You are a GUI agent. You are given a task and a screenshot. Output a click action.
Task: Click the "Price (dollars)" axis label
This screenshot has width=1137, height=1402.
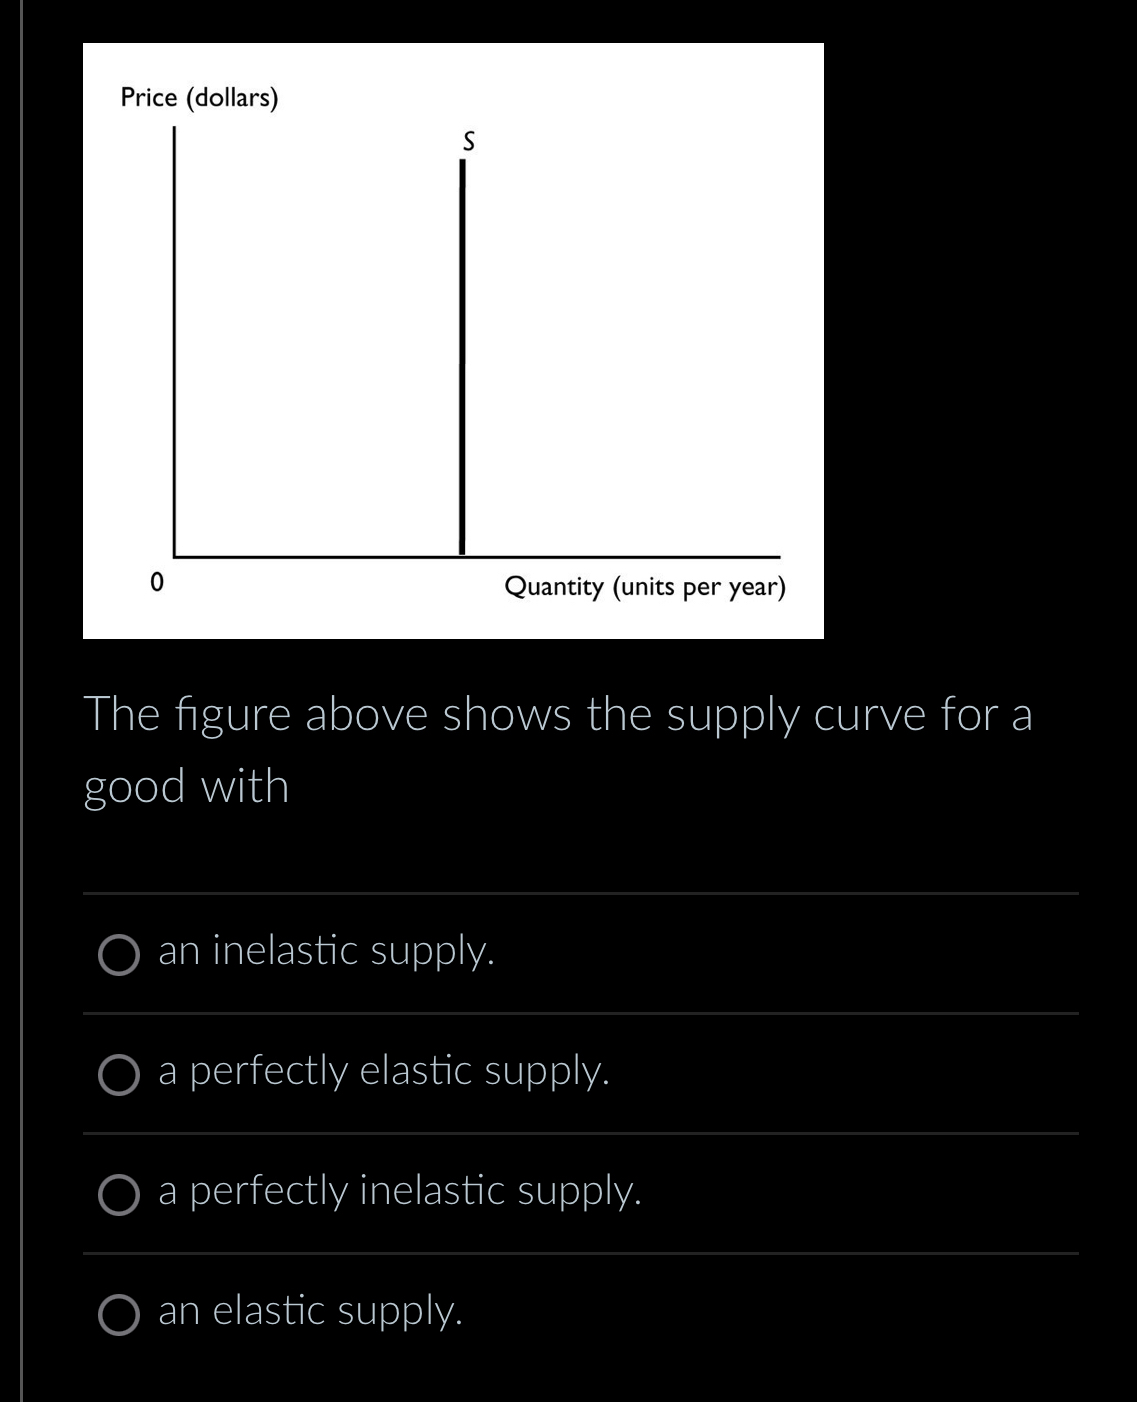(x=198, y=97)
